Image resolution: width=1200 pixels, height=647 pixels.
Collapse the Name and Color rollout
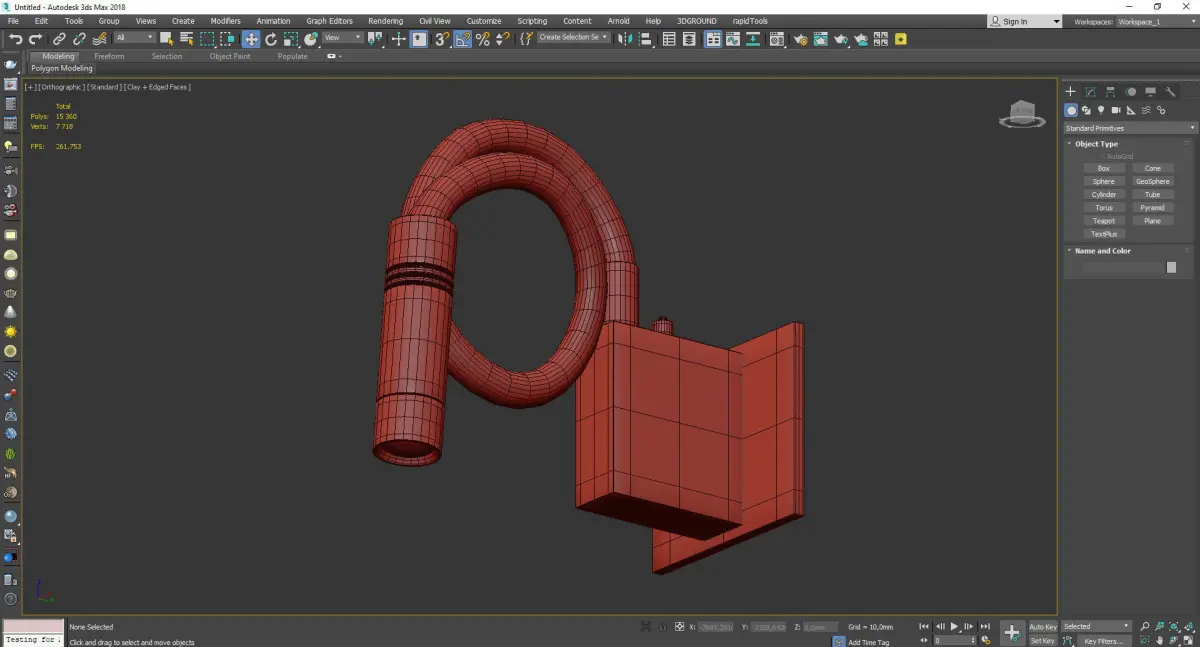[x=1102, y=251]
